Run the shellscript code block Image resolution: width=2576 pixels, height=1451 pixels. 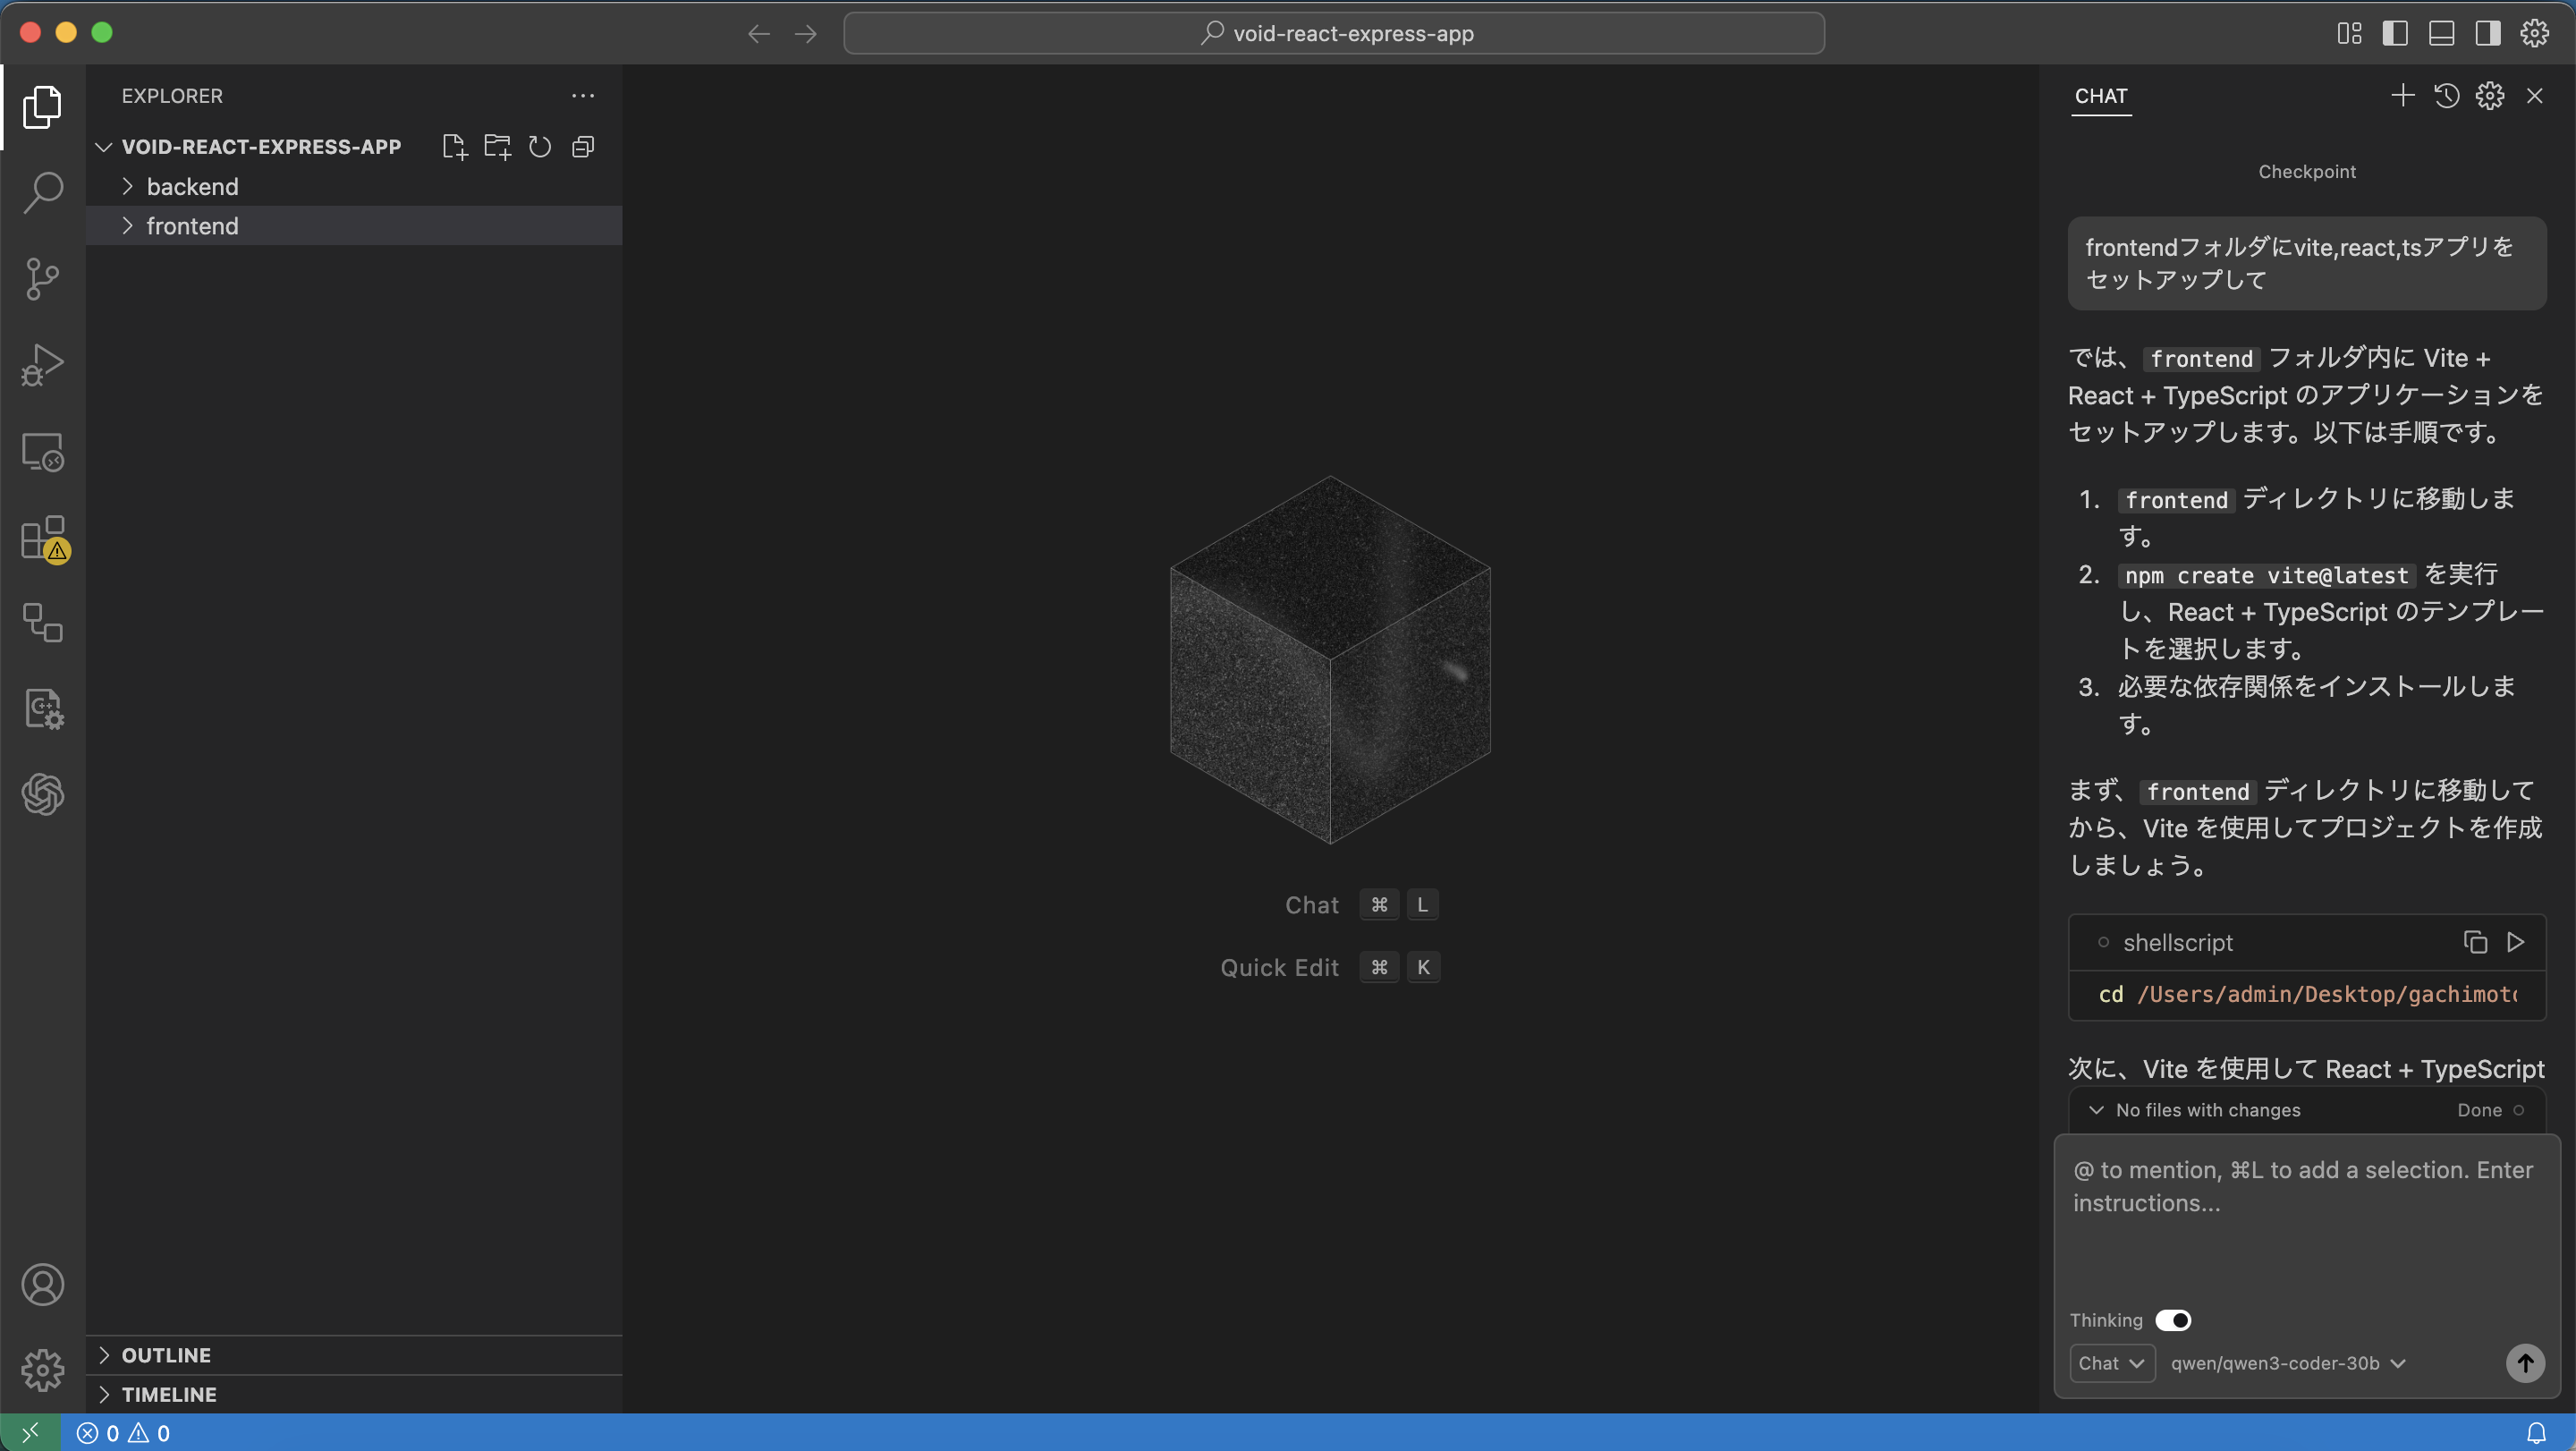coord(2516,942)
